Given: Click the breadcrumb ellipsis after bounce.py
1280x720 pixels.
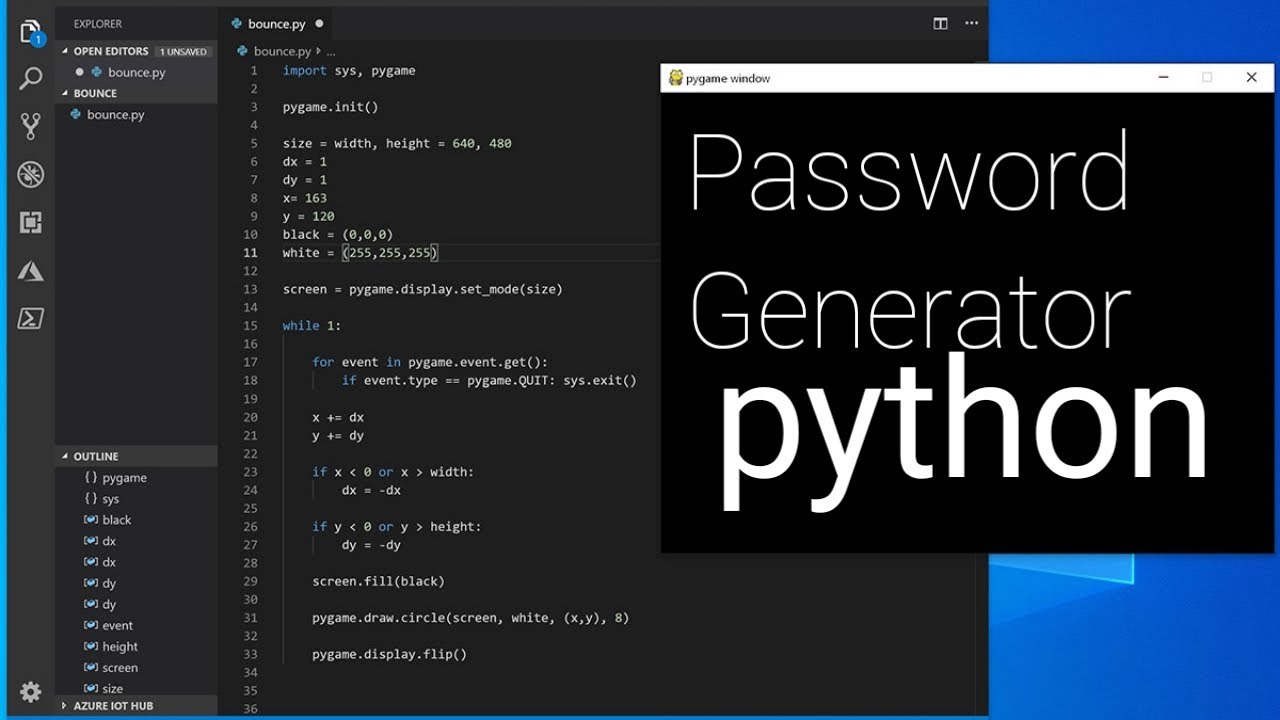Looking at the screenshot, I should [x=331, y=51].
